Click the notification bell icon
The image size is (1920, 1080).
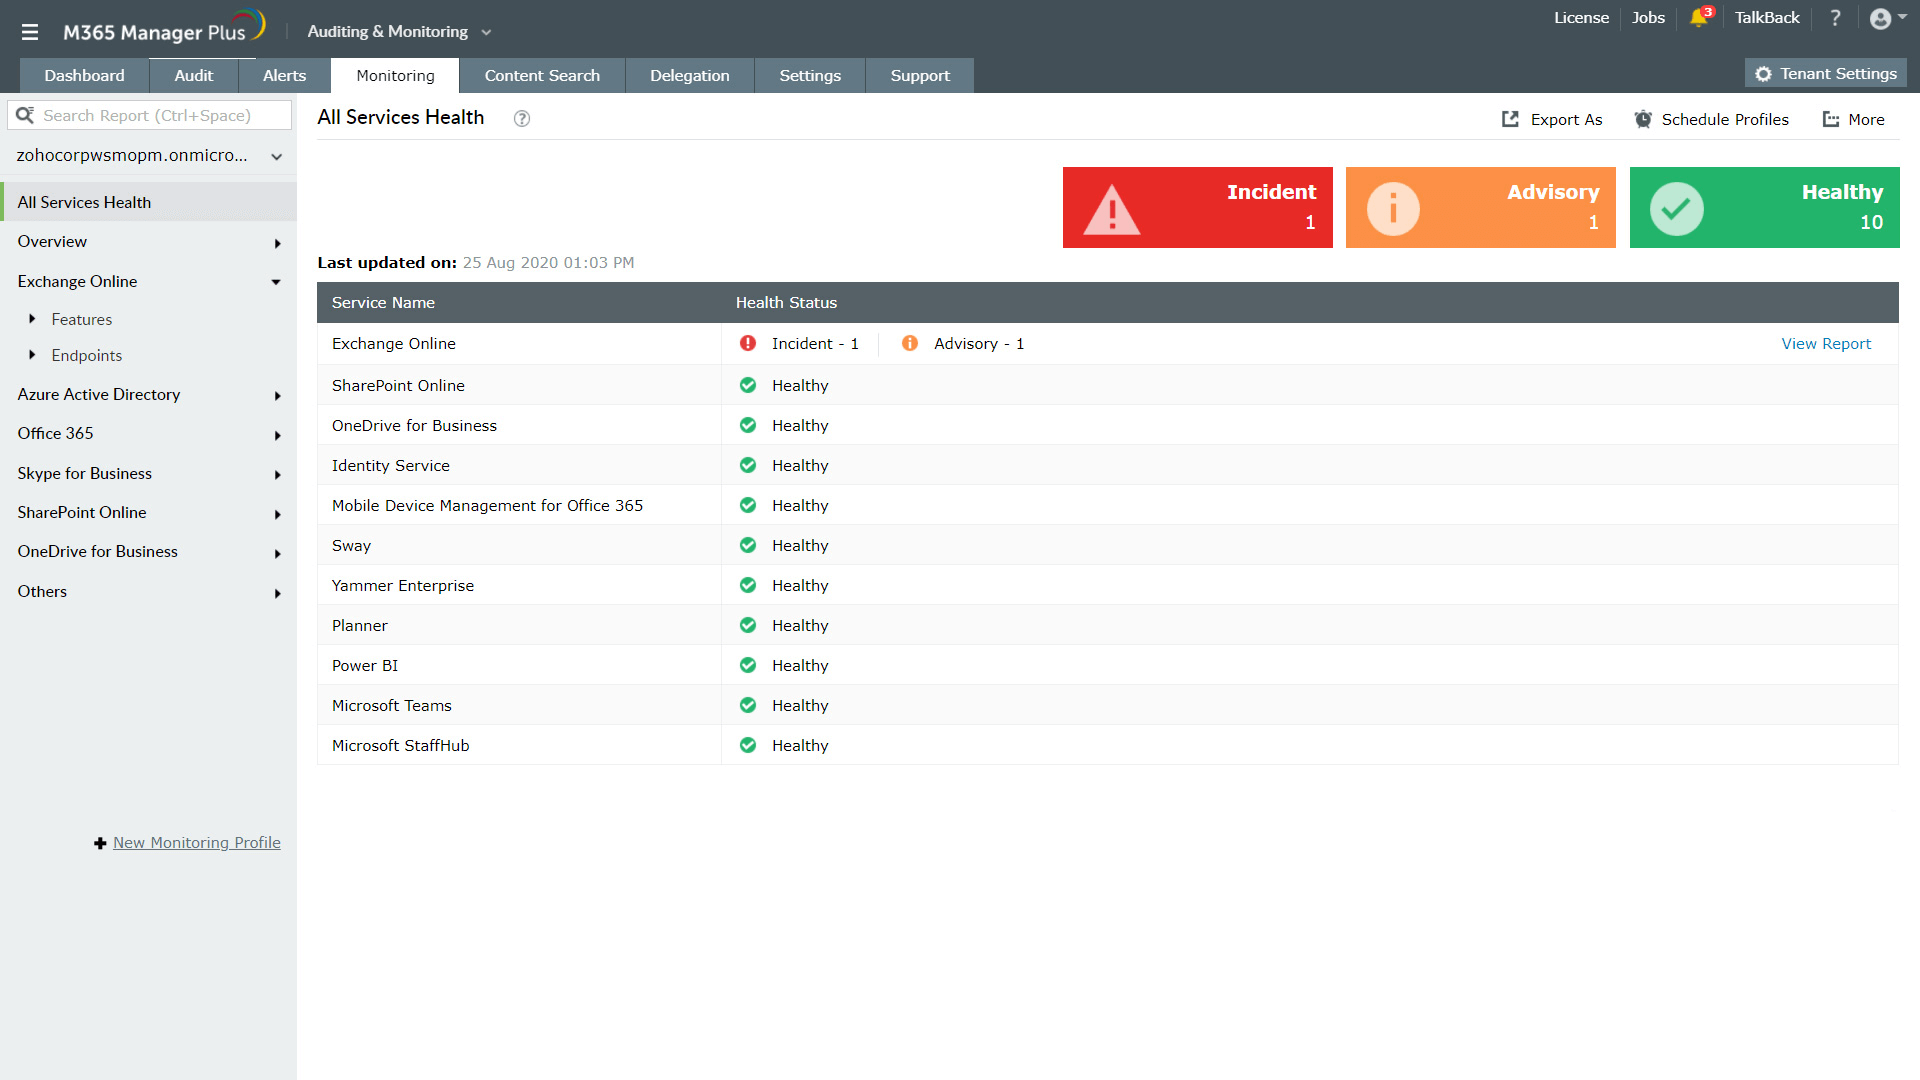[x=1699, y=18]
